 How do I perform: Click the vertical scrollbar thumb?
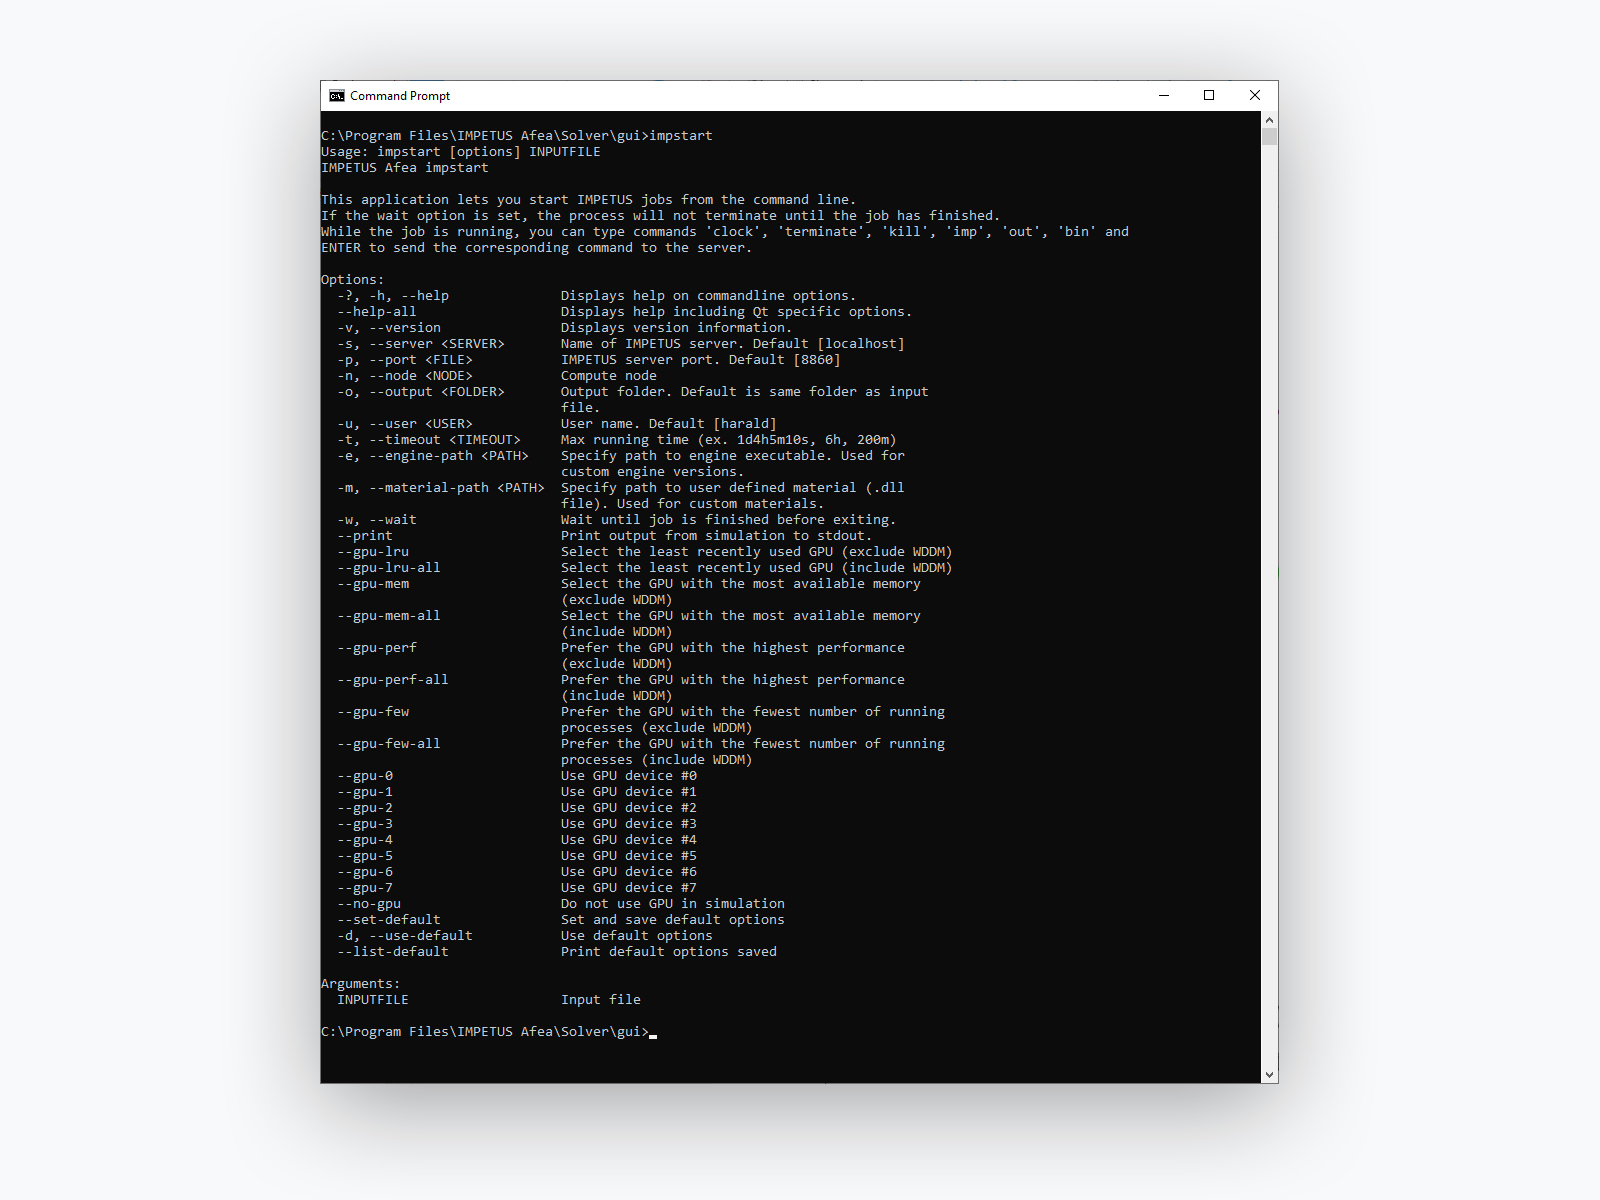(1269, 137)
